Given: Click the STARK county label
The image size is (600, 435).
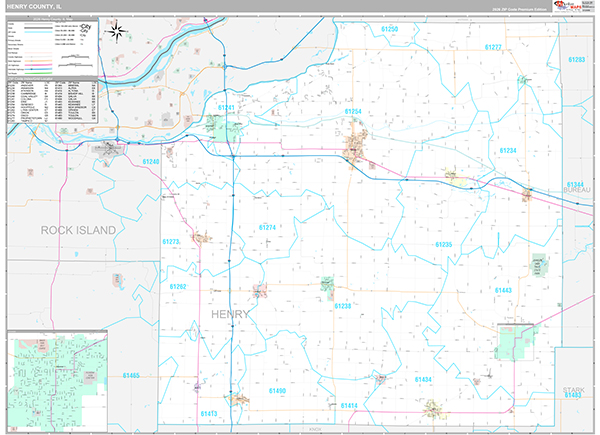Looking at the screenshot, I should tap(574, 390).
